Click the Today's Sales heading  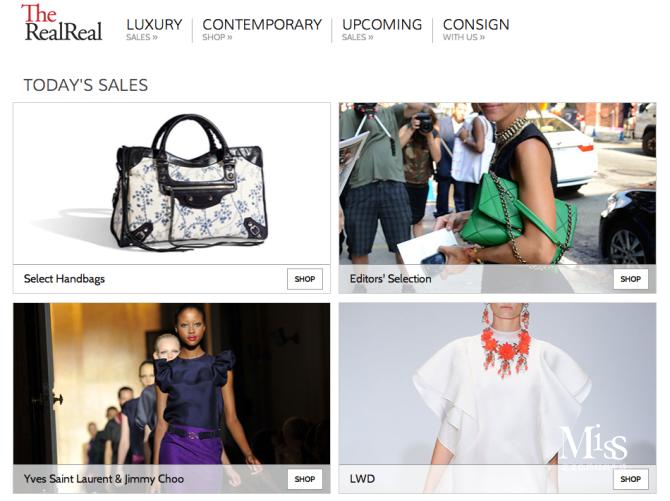tap(86, 85)
